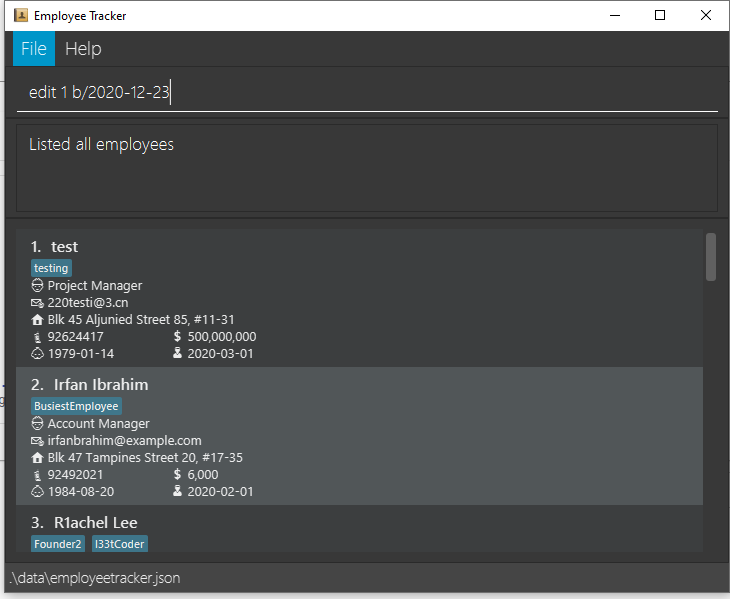Click address 'Blk 45 Aljunied Street 85, #11-31'
The height and width of the screenshot is (599, 730).
[x=141, y=320]
